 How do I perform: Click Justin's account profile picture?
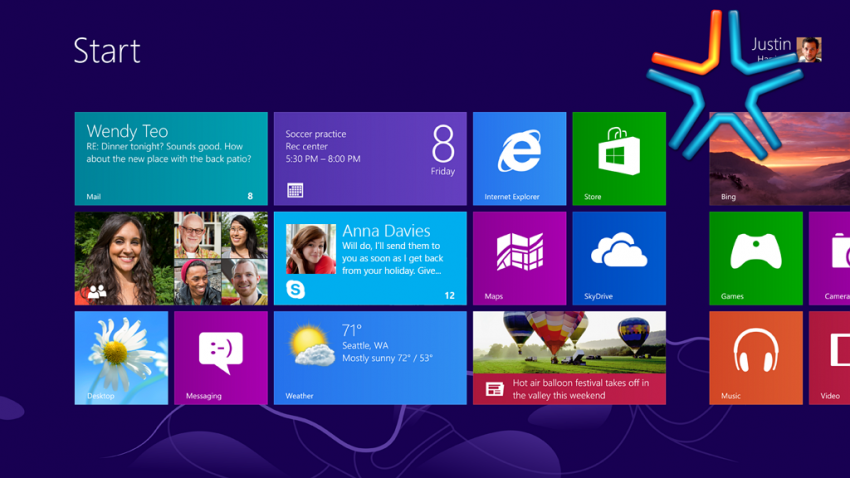(809, 50)
